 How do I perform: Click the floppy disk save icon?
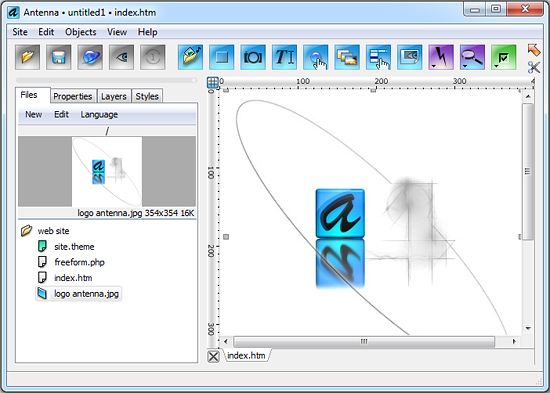[59, 57]
